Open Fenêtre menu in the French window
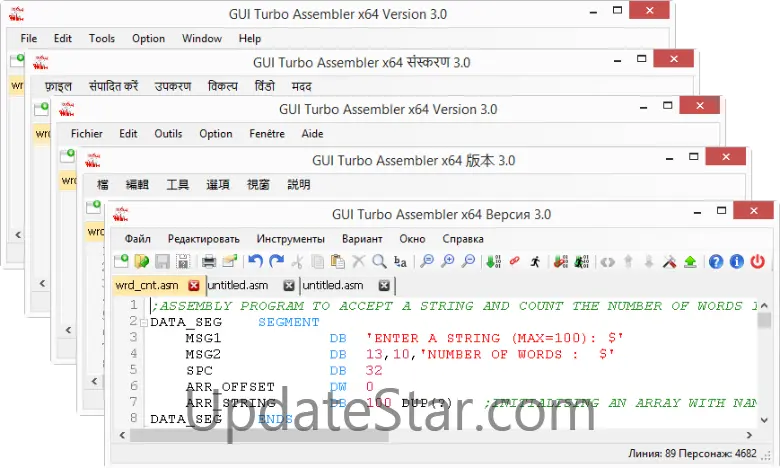Screen dimensions: 780x468 [267, 134]
